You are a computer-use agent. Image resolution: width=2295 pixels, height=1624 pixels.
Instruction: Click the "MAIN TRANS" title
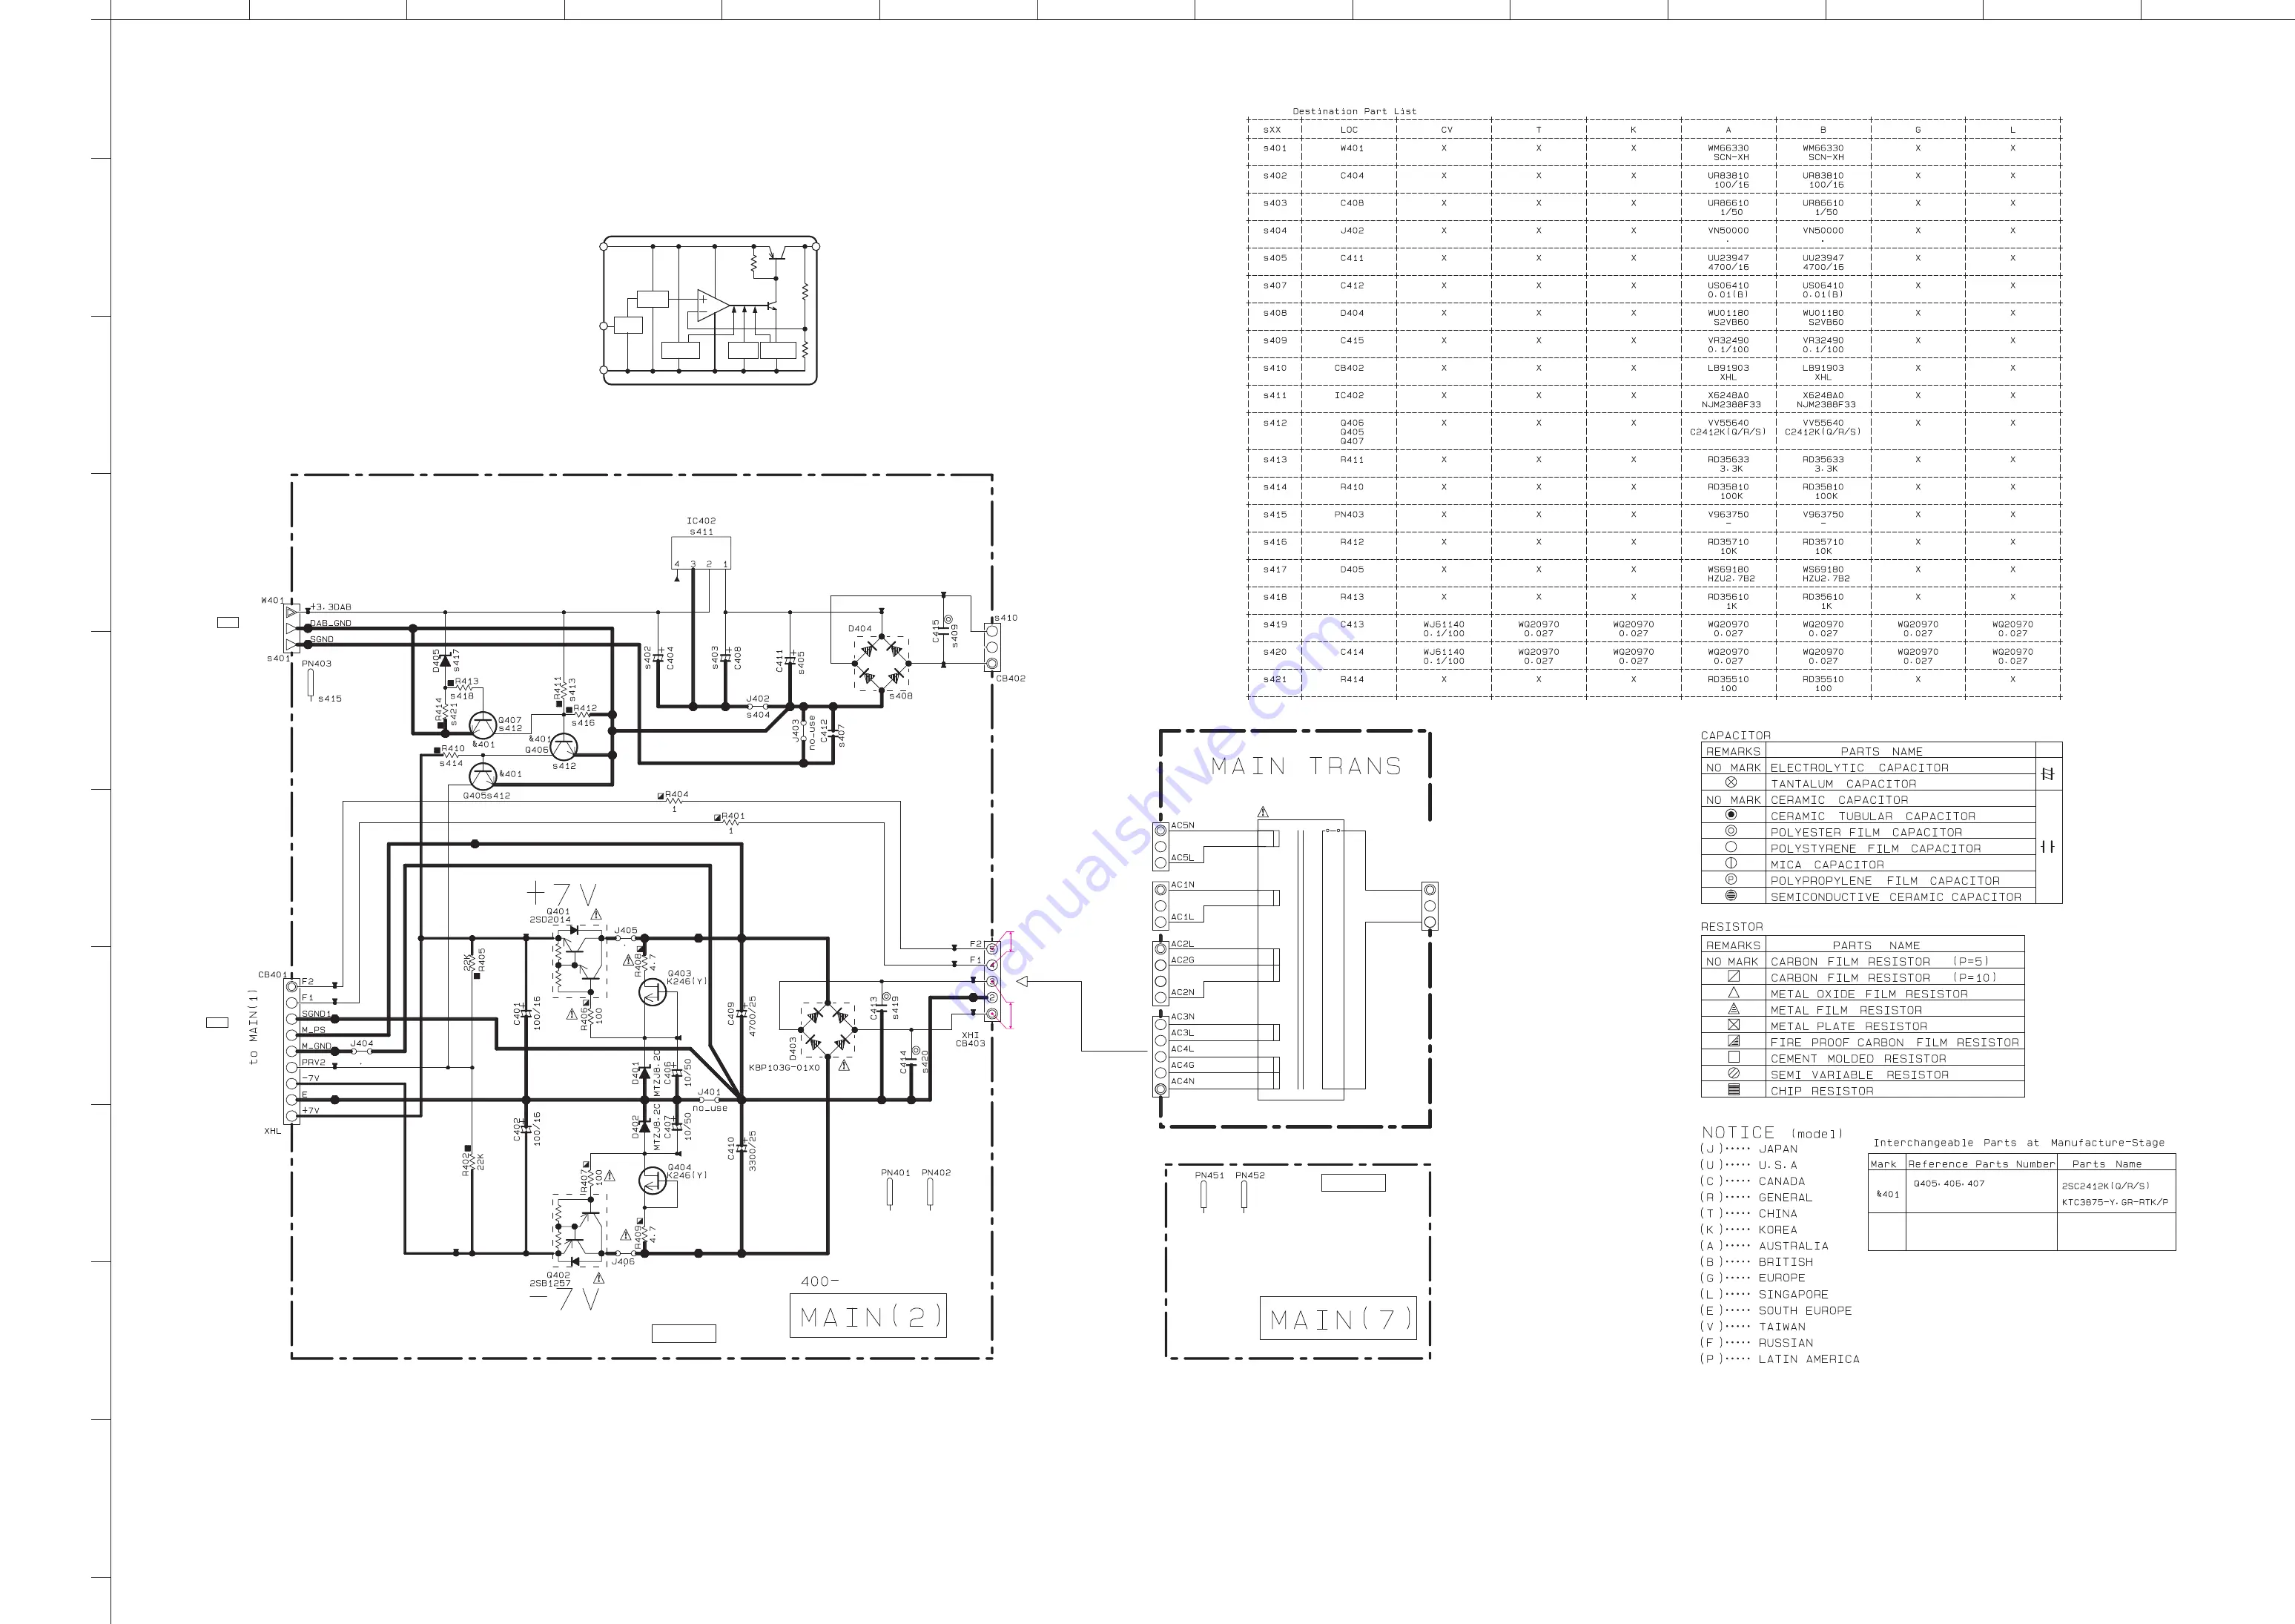coord(1306,767)
